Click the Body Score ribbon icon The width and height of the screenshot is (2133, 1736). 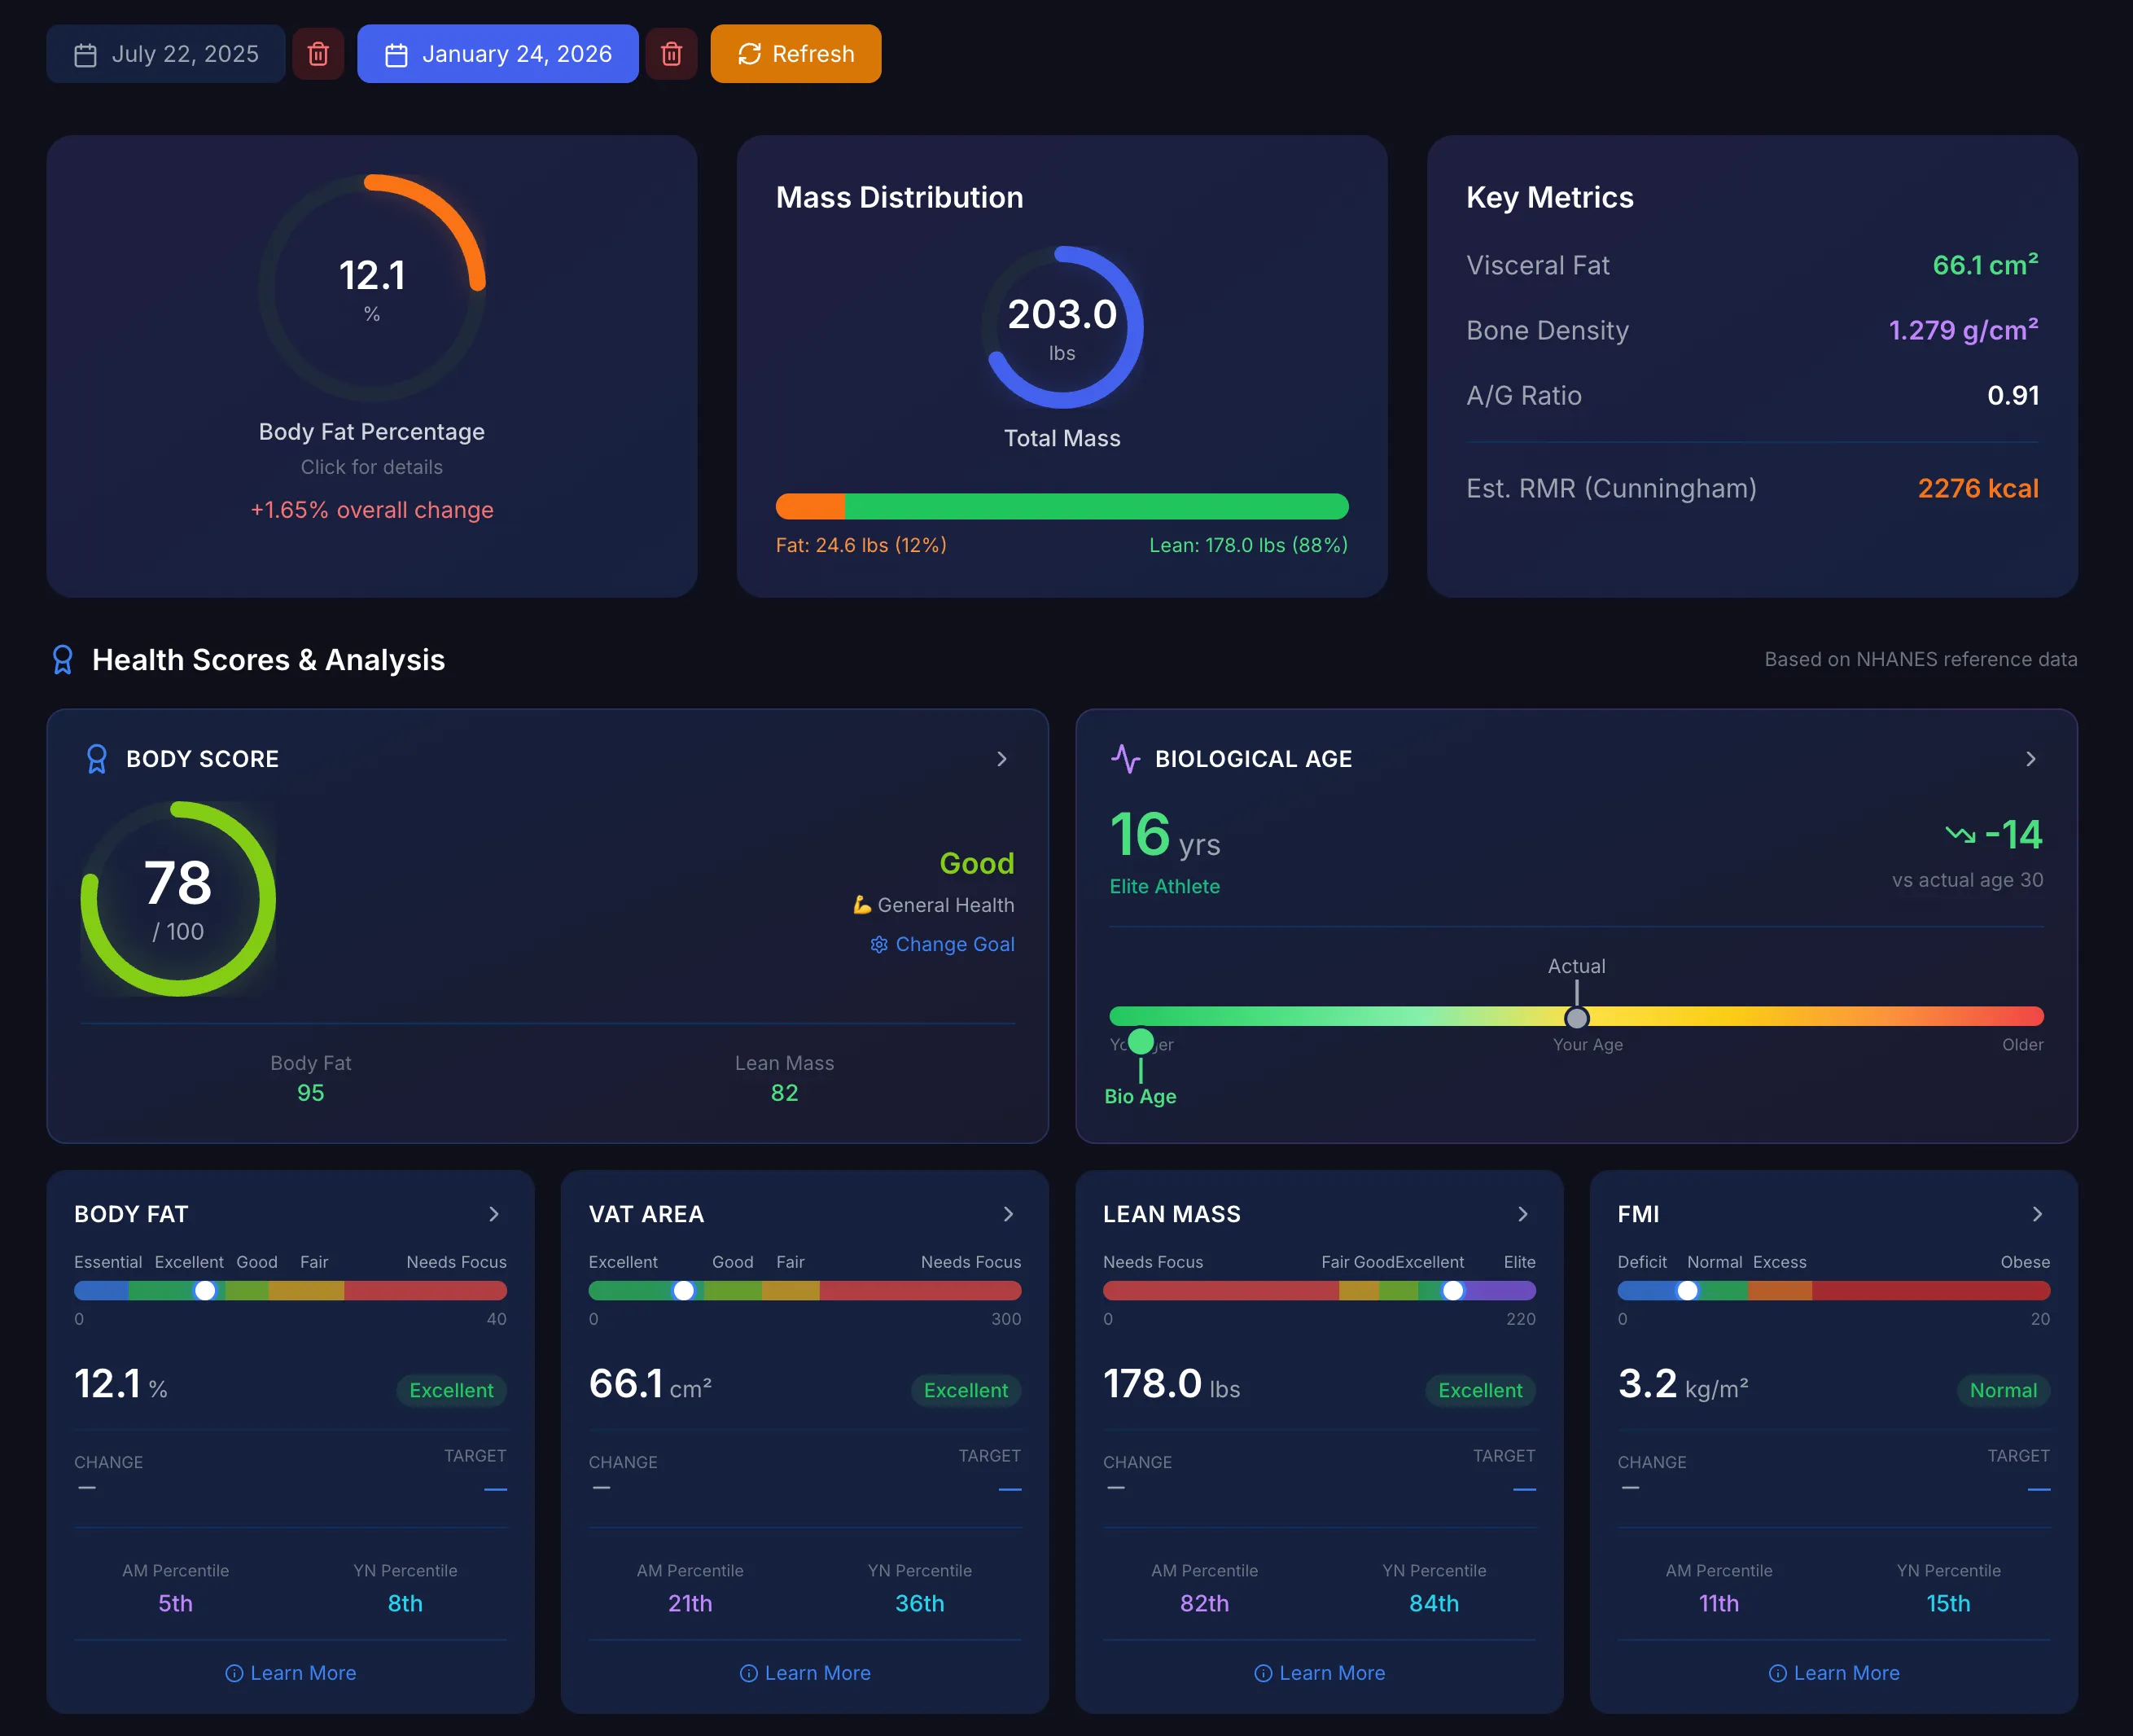point(97,759)
